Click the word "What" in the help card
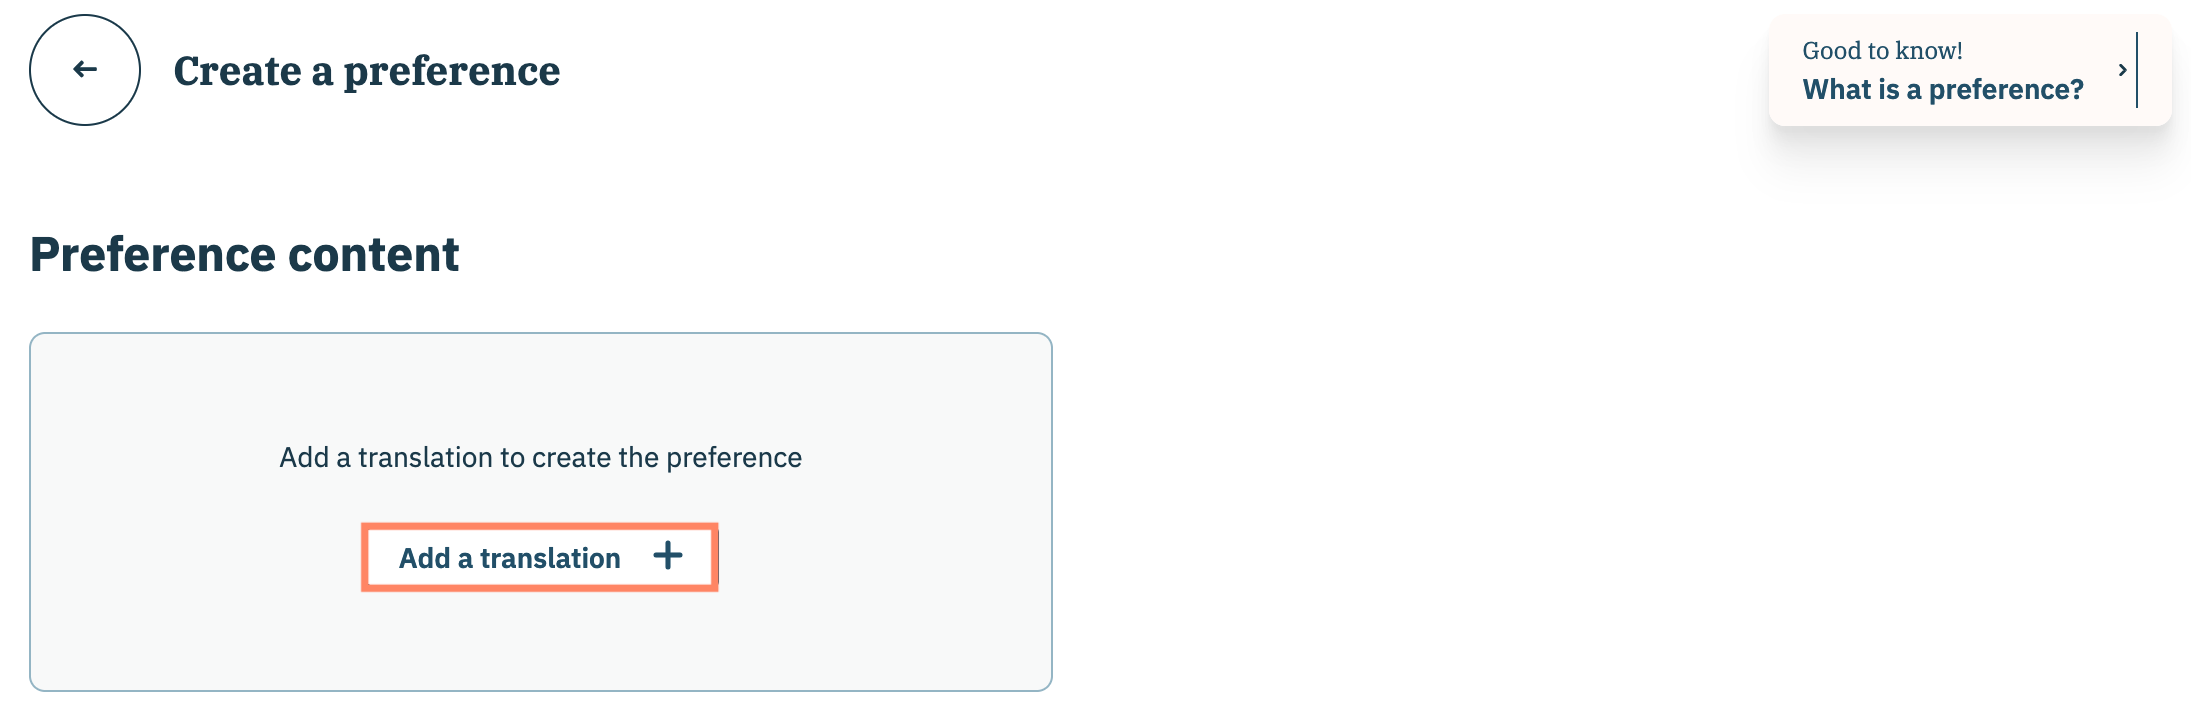Image resolution: width=2191 pixels, height=706 pixels. pos(1836,90)
